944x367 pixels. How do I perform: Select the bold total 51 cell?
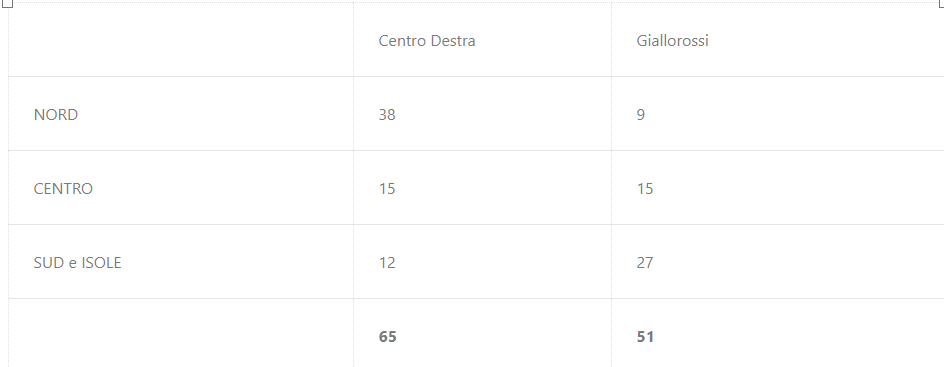pos(777,333)
